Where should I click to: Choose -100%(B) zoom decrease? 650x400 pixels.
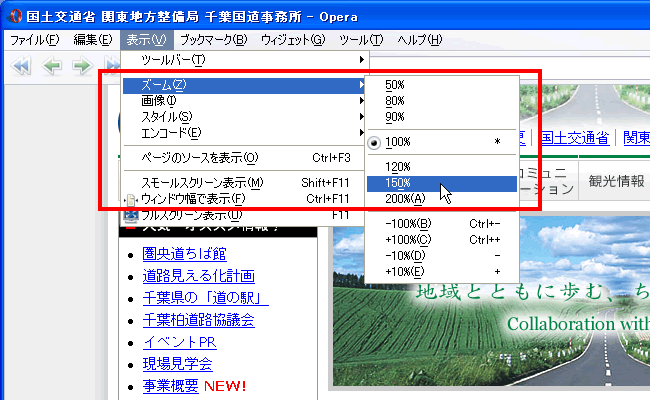coord(442,224)
